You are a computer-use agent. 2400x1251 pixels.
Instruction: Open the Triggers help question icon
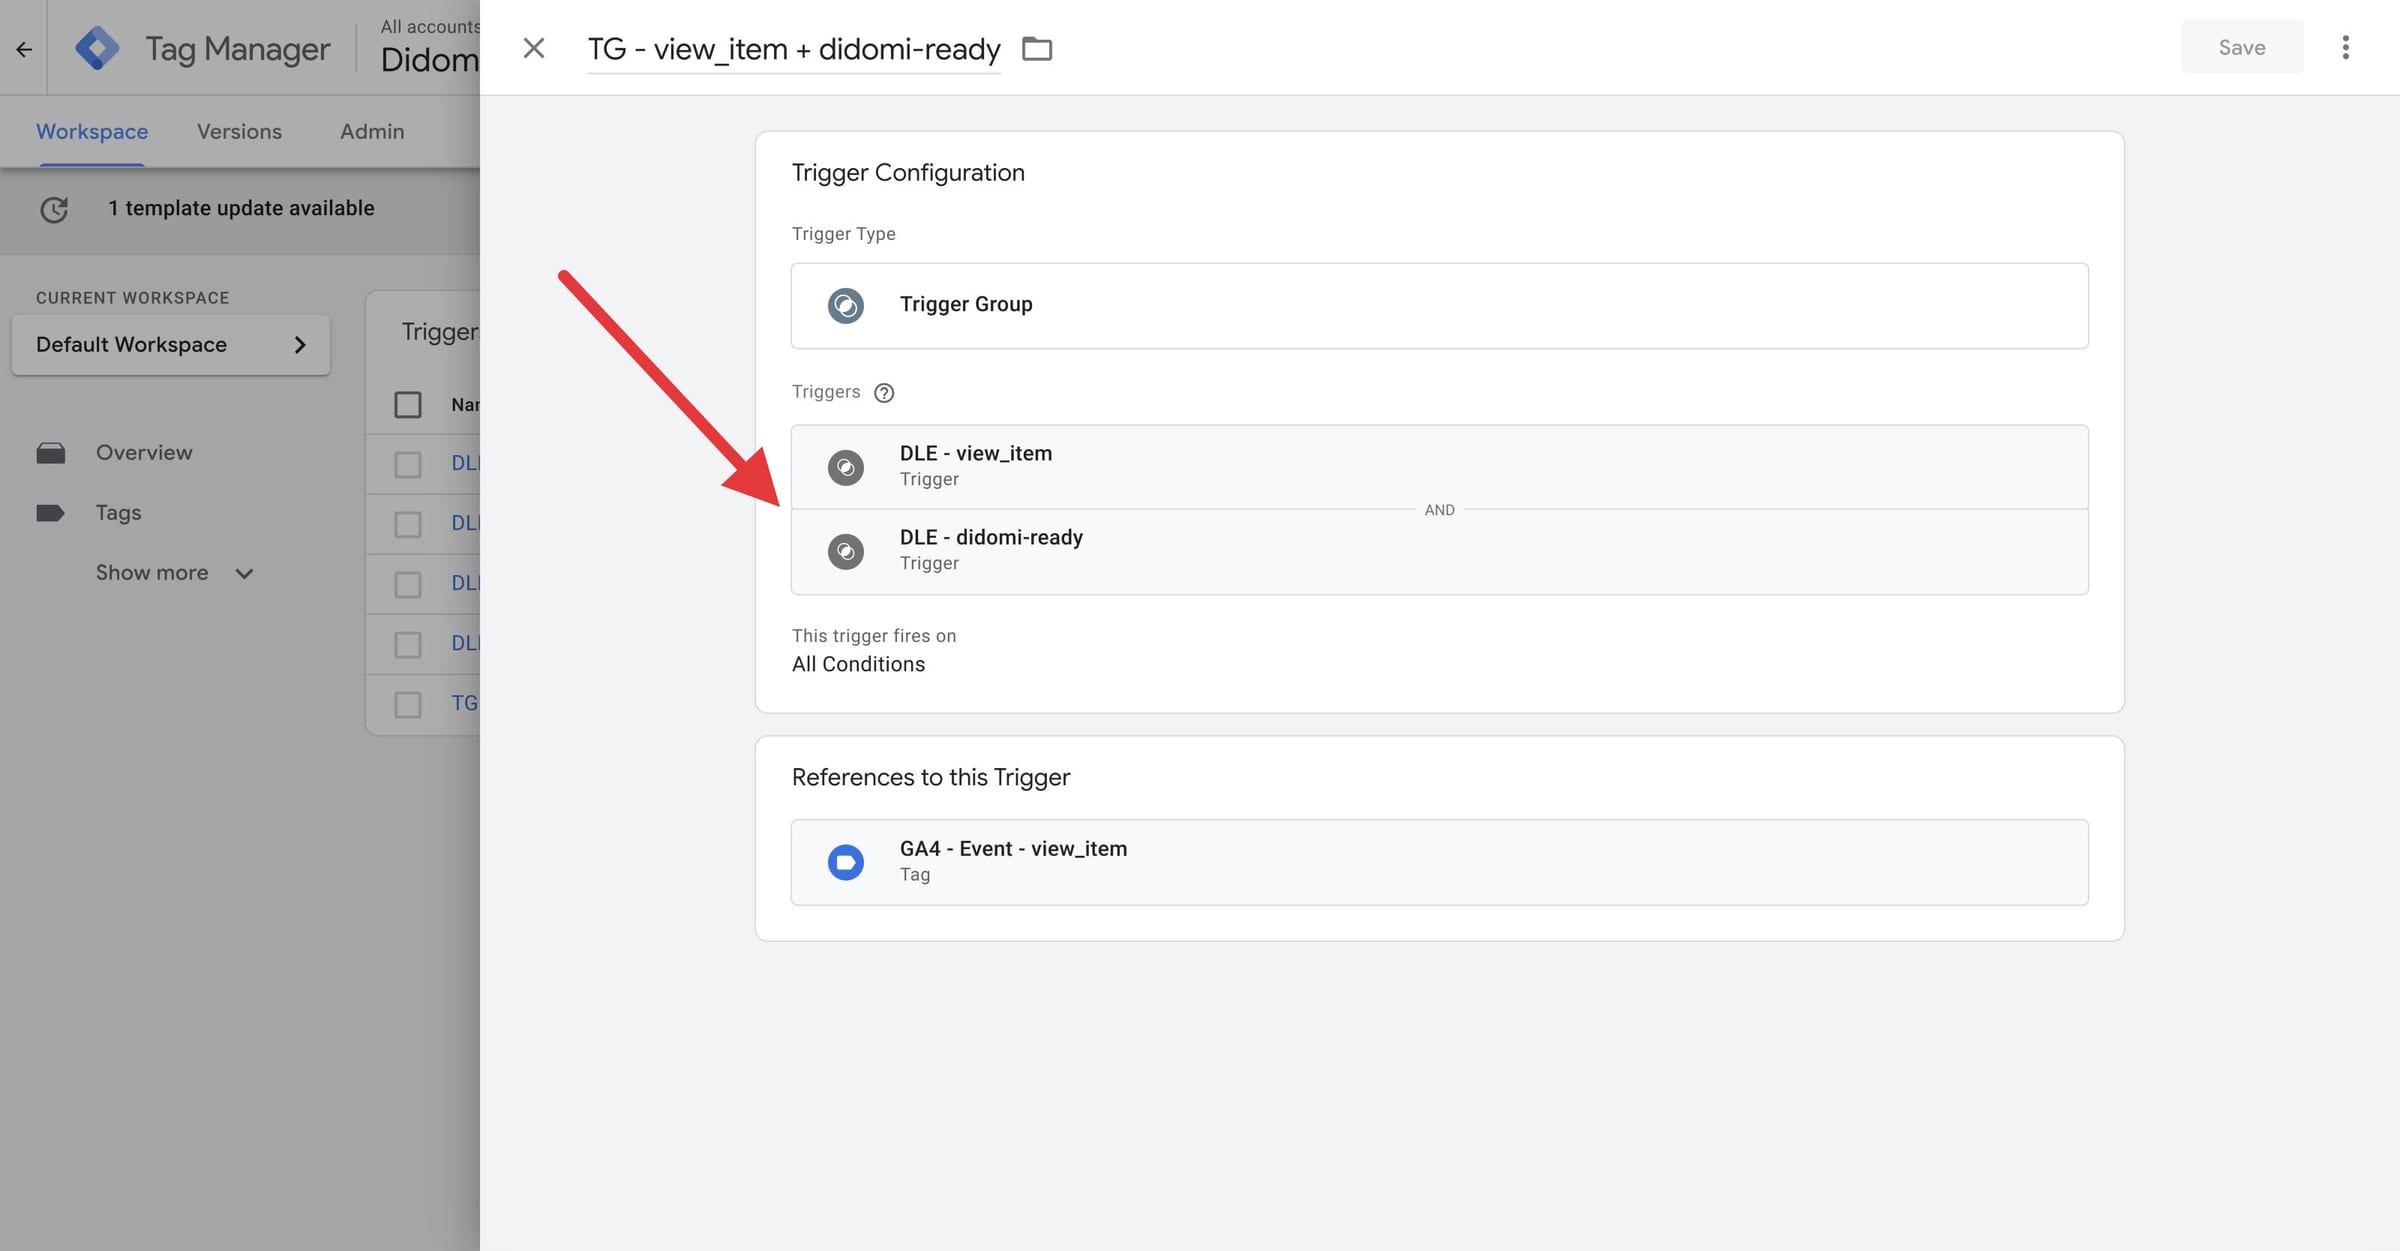pos(884,393)
